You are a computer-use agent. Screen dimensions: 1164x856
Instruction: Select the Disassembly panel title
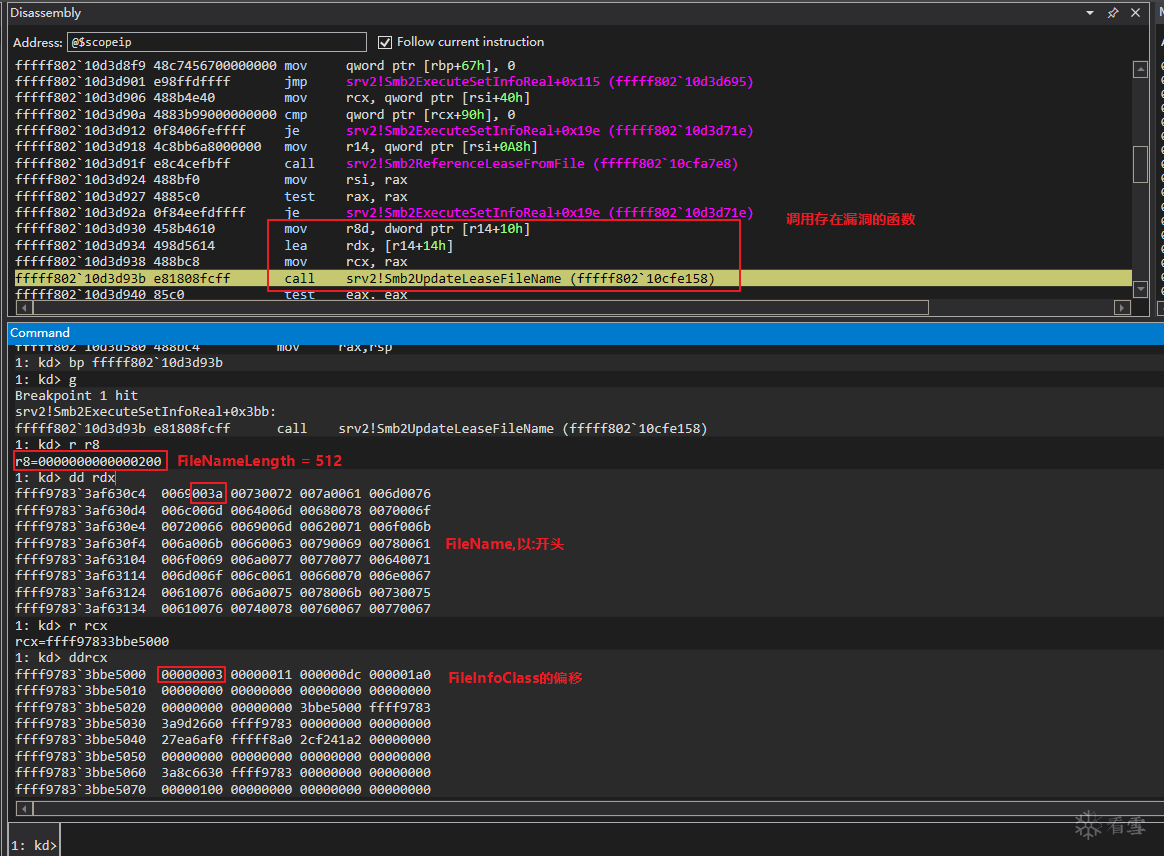tap(46, 13)
